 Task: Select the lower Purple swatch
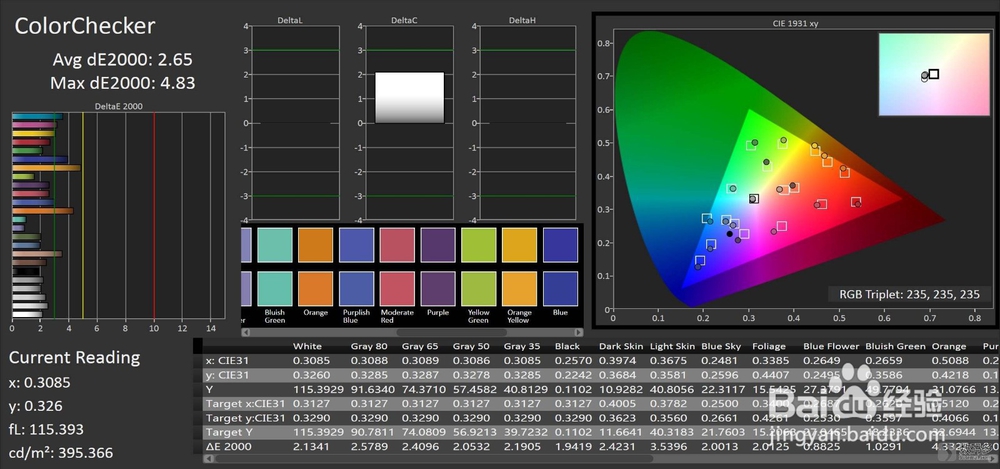point(438,288)
